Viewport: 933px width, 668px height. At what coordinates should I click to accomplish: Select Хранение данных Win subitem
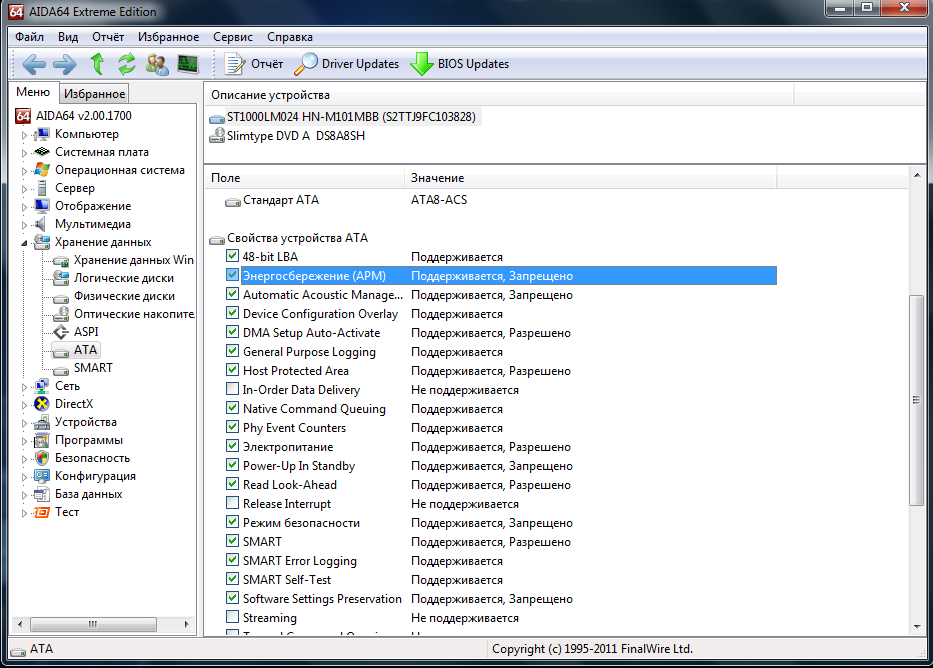pos(133,260)
